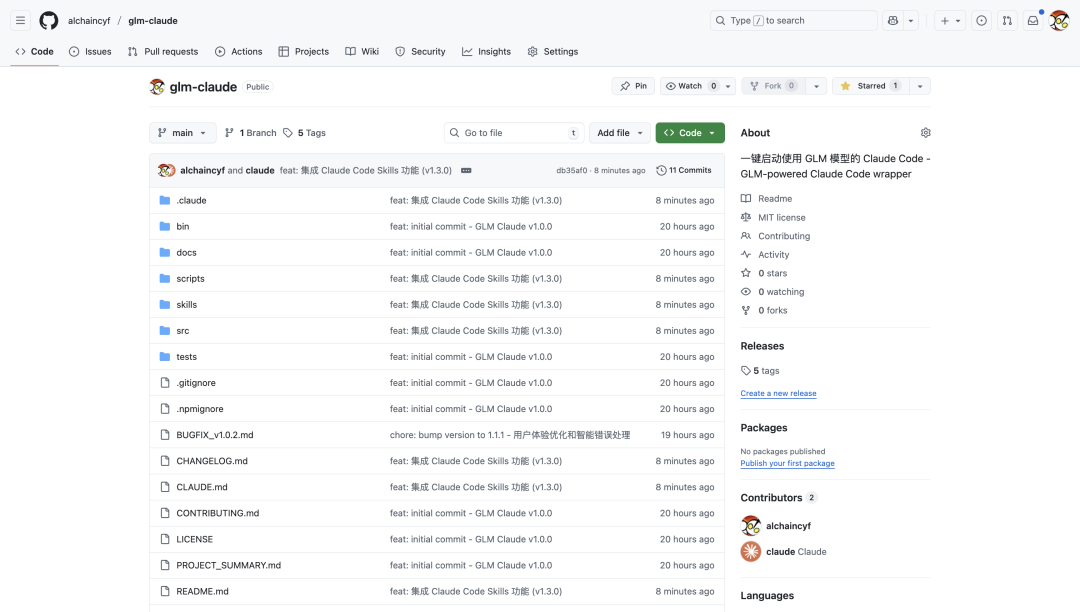Click the Go to file search field
This screenshot has width=1080, height=612.
514,133
